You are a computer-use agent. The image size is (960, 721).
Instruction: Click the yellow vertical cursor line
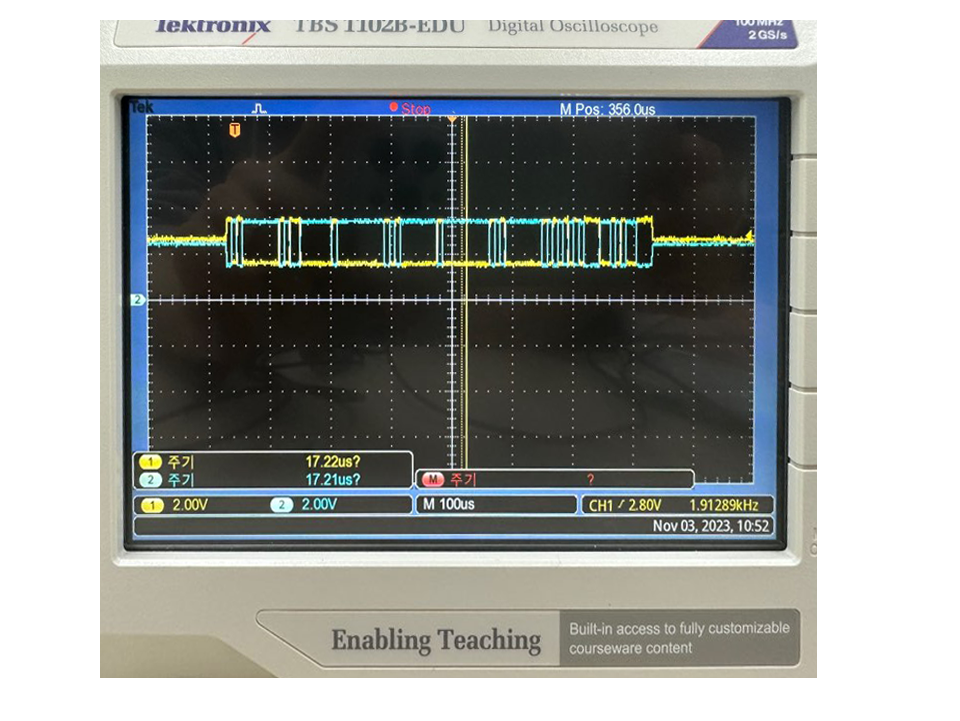466,293
